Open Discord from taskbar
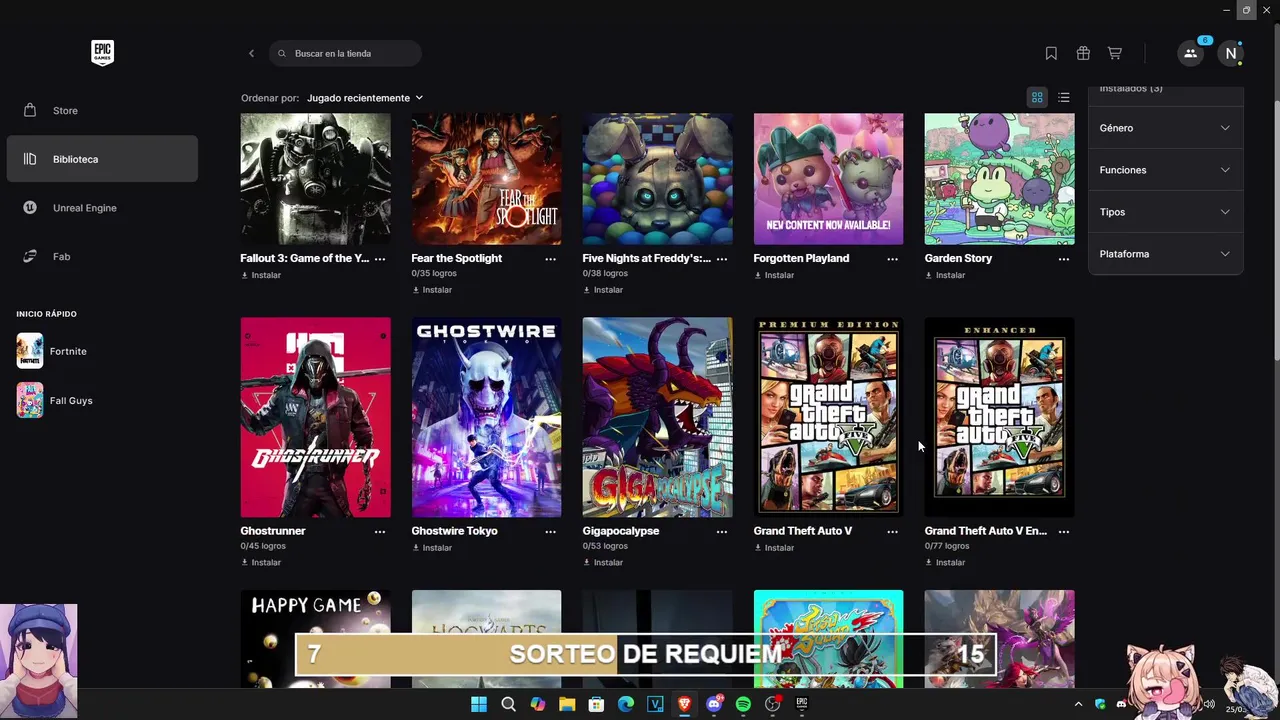The height and width of the screenshot is (720, 1280). coord(714,704)
